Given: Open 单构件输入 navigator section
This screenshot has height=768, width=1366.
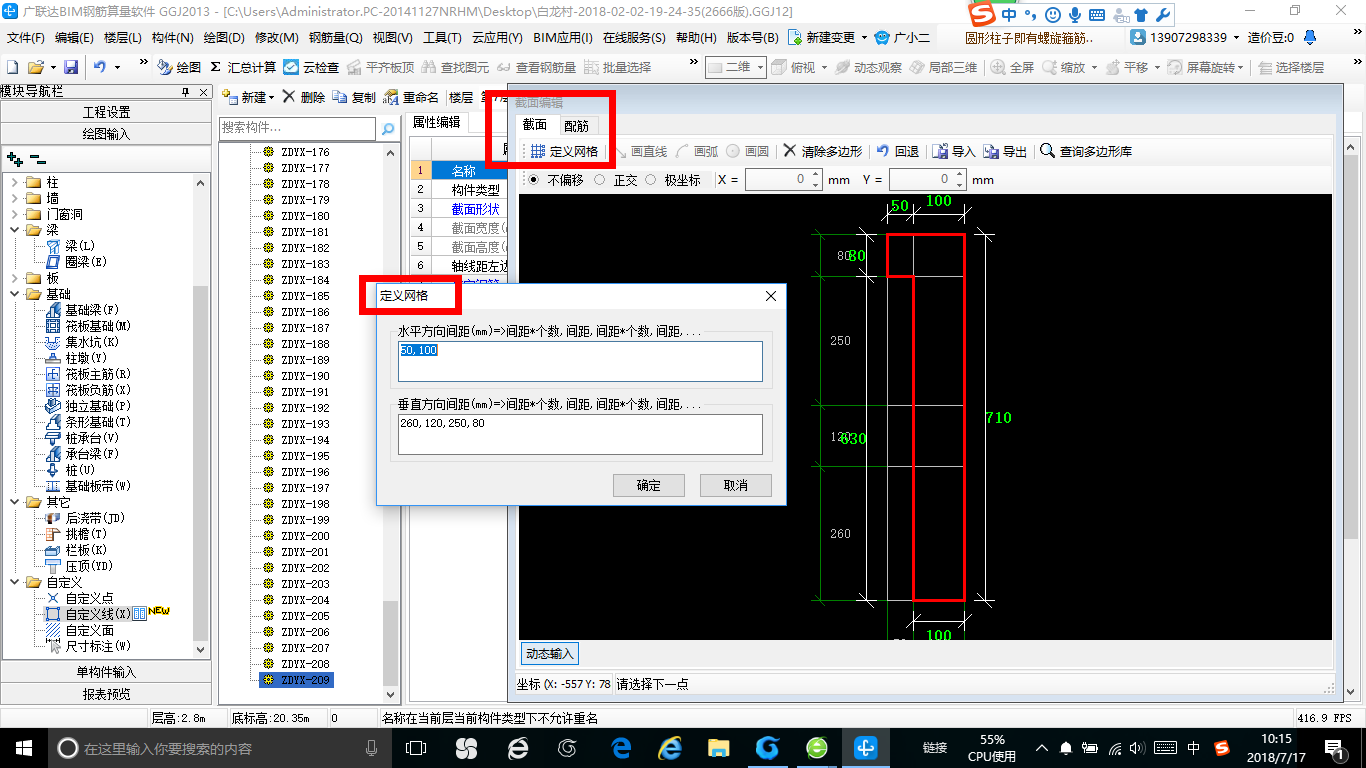Looking at the screenshot, I should [106, 672].
